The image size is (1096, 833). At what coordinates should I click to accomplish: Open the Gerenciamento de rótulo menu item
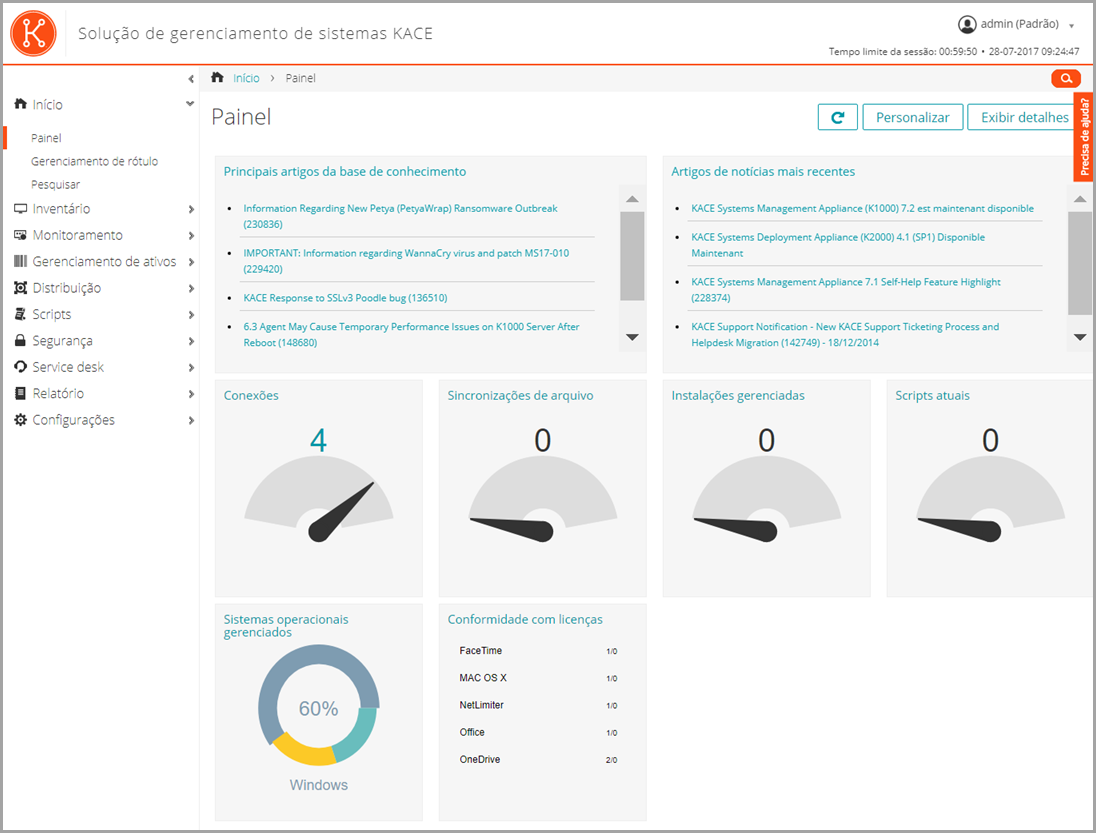[x=94, y=161]
